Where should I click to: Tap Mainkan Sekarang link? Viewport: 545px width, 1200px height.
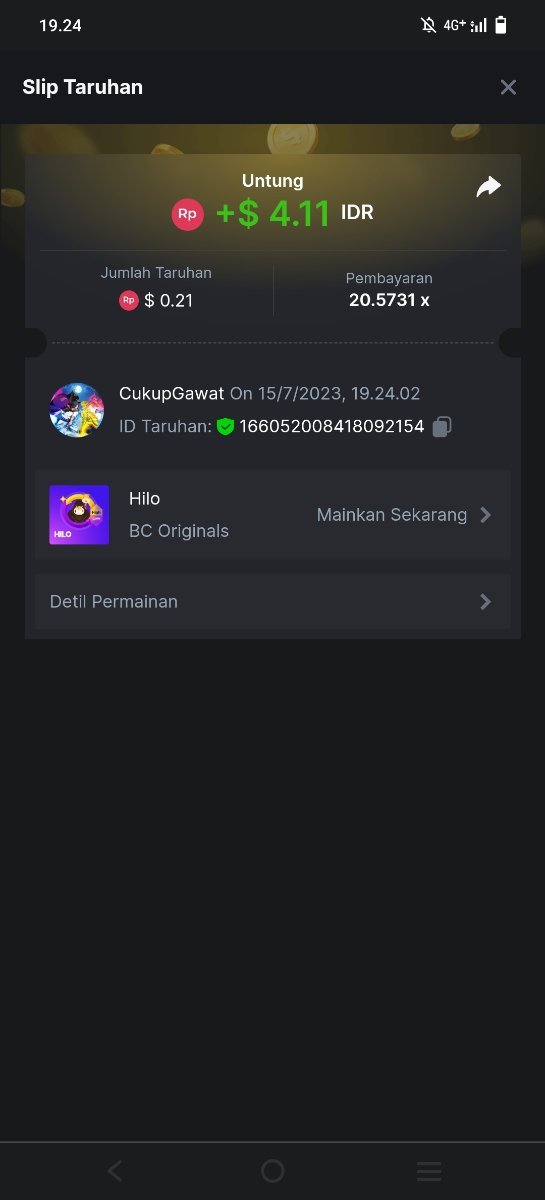392,515
